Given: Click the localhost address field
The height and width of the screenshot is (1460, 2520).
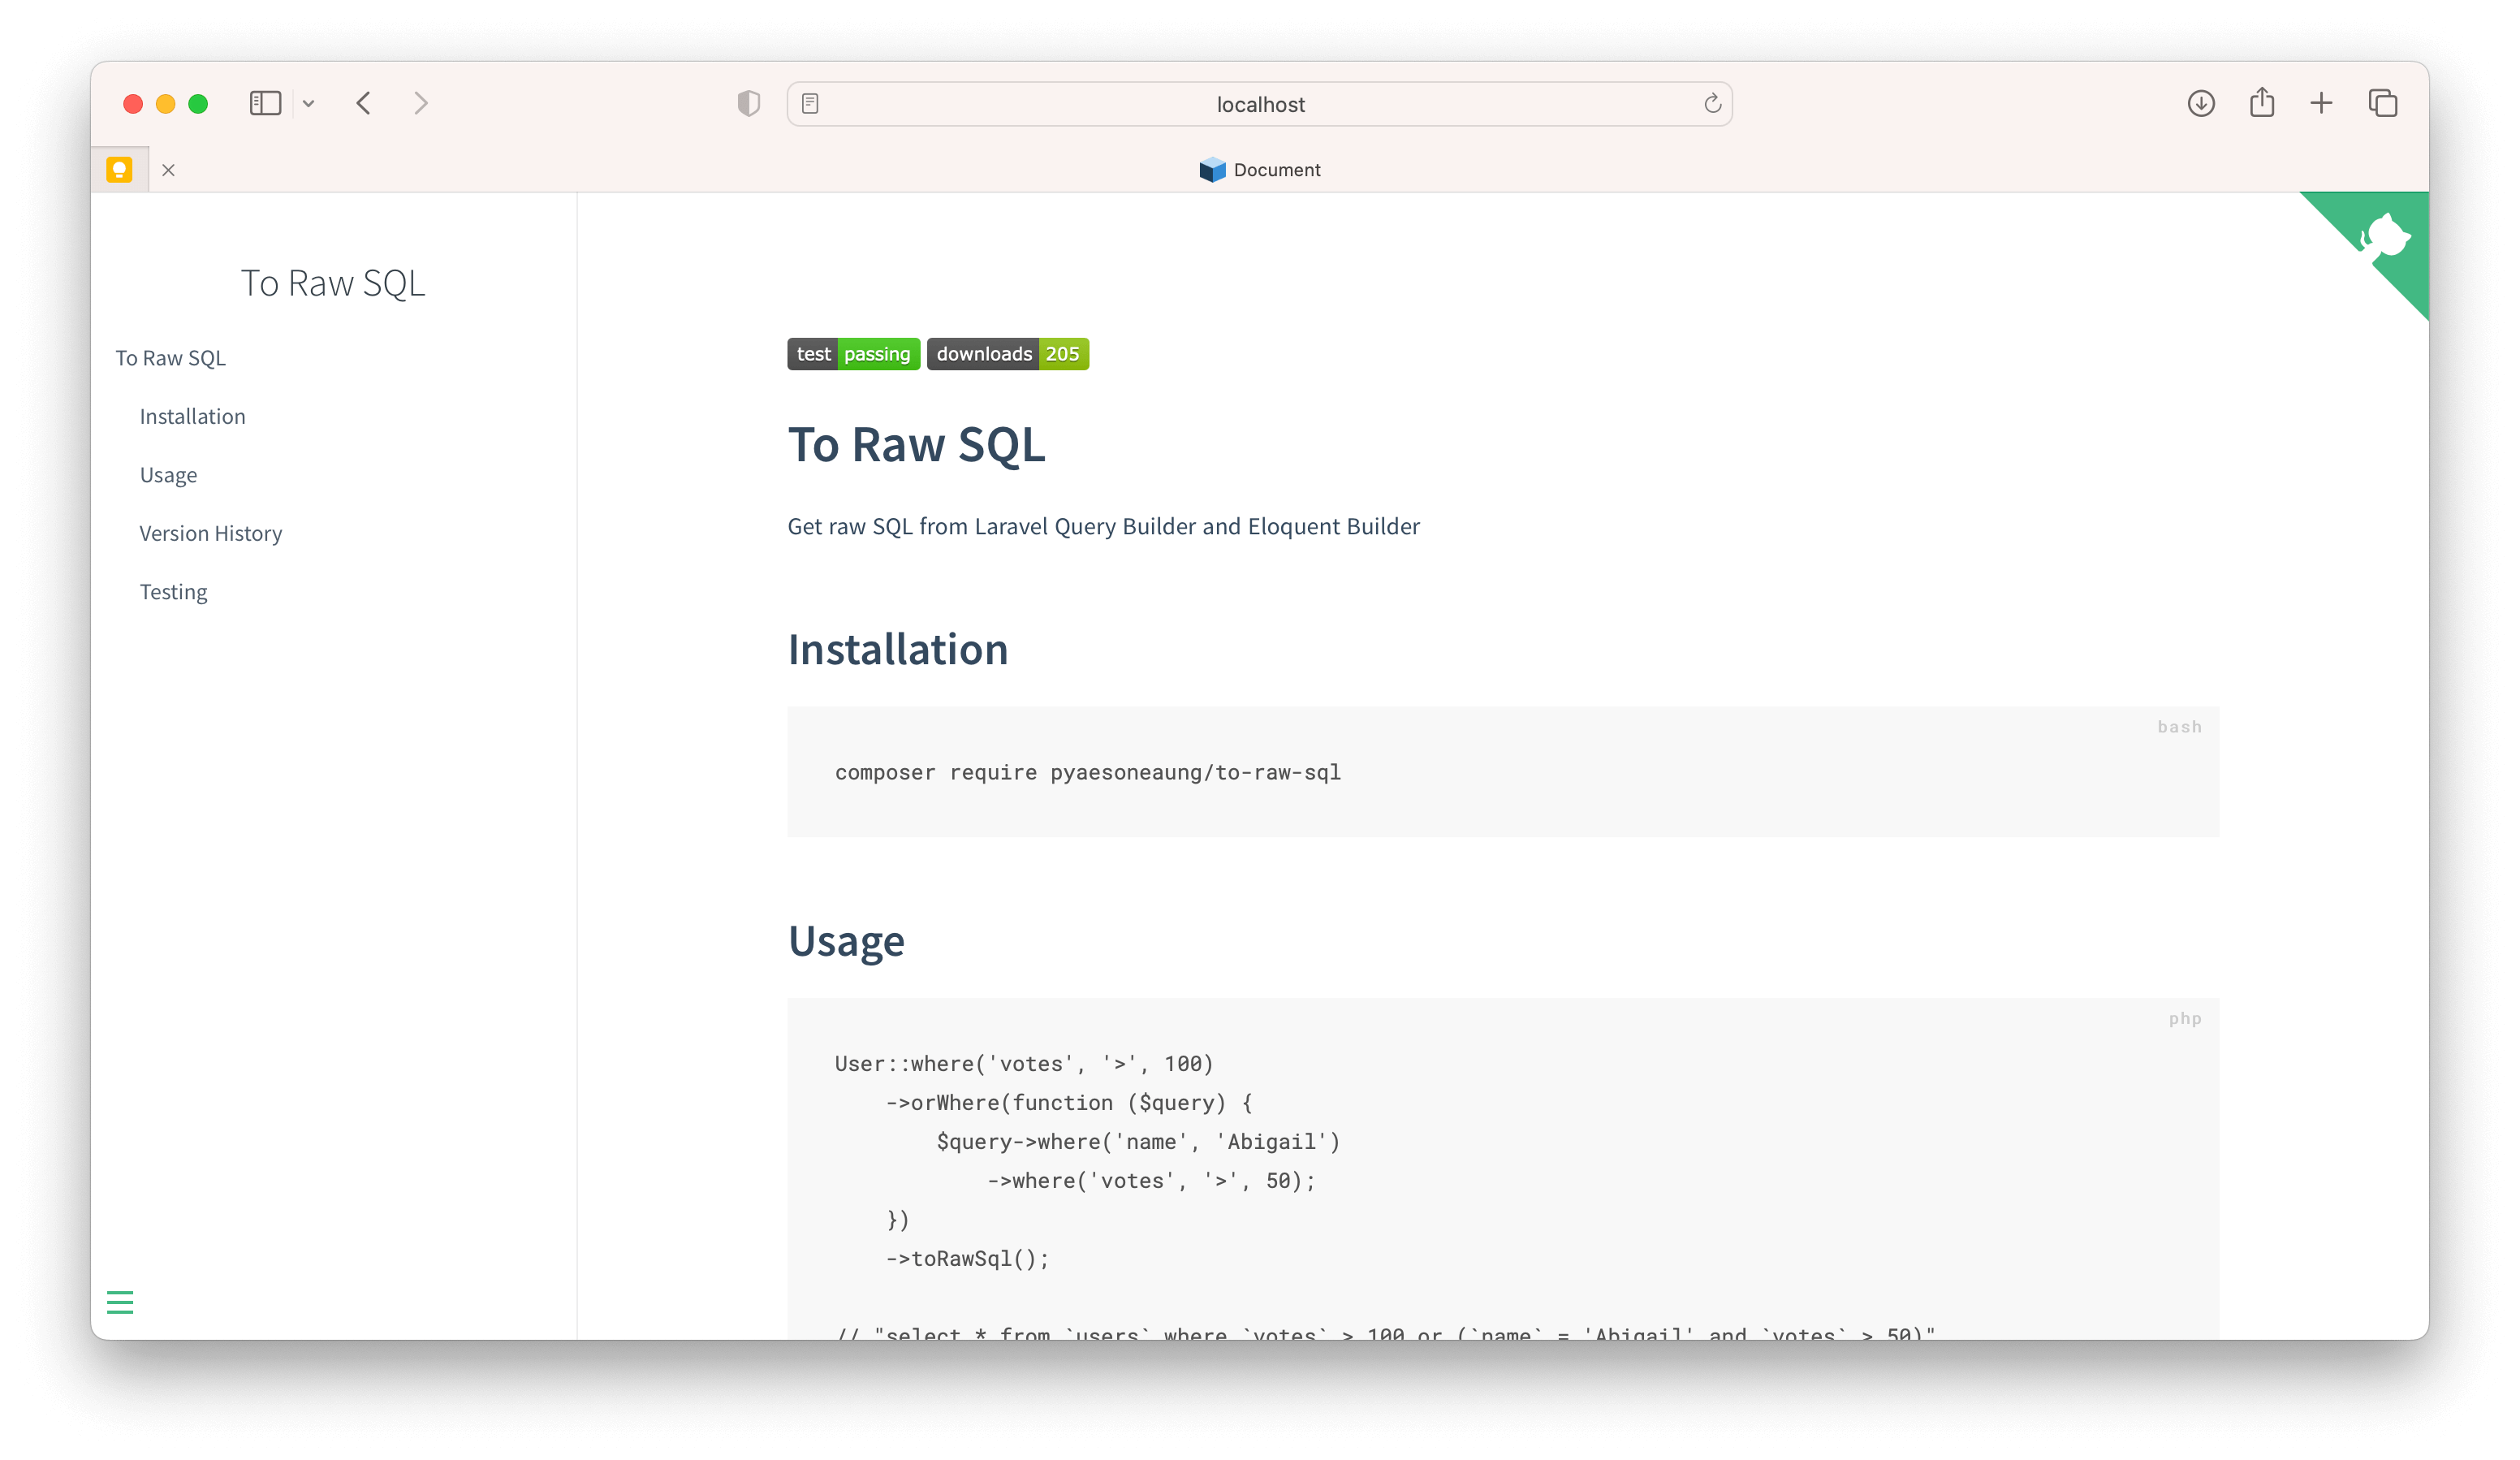Looking at the screenshot, I should [1260, 104].
